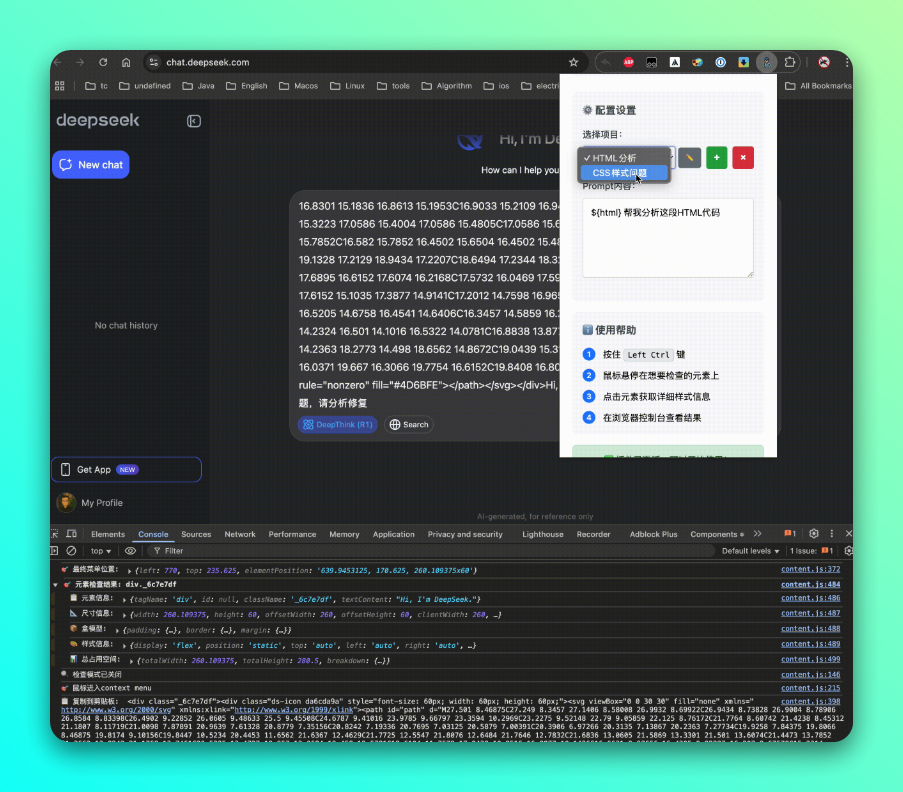
Task: Open the apps grid in bookmarks bar
Action: pyautogui.click(x=60, y=86)
